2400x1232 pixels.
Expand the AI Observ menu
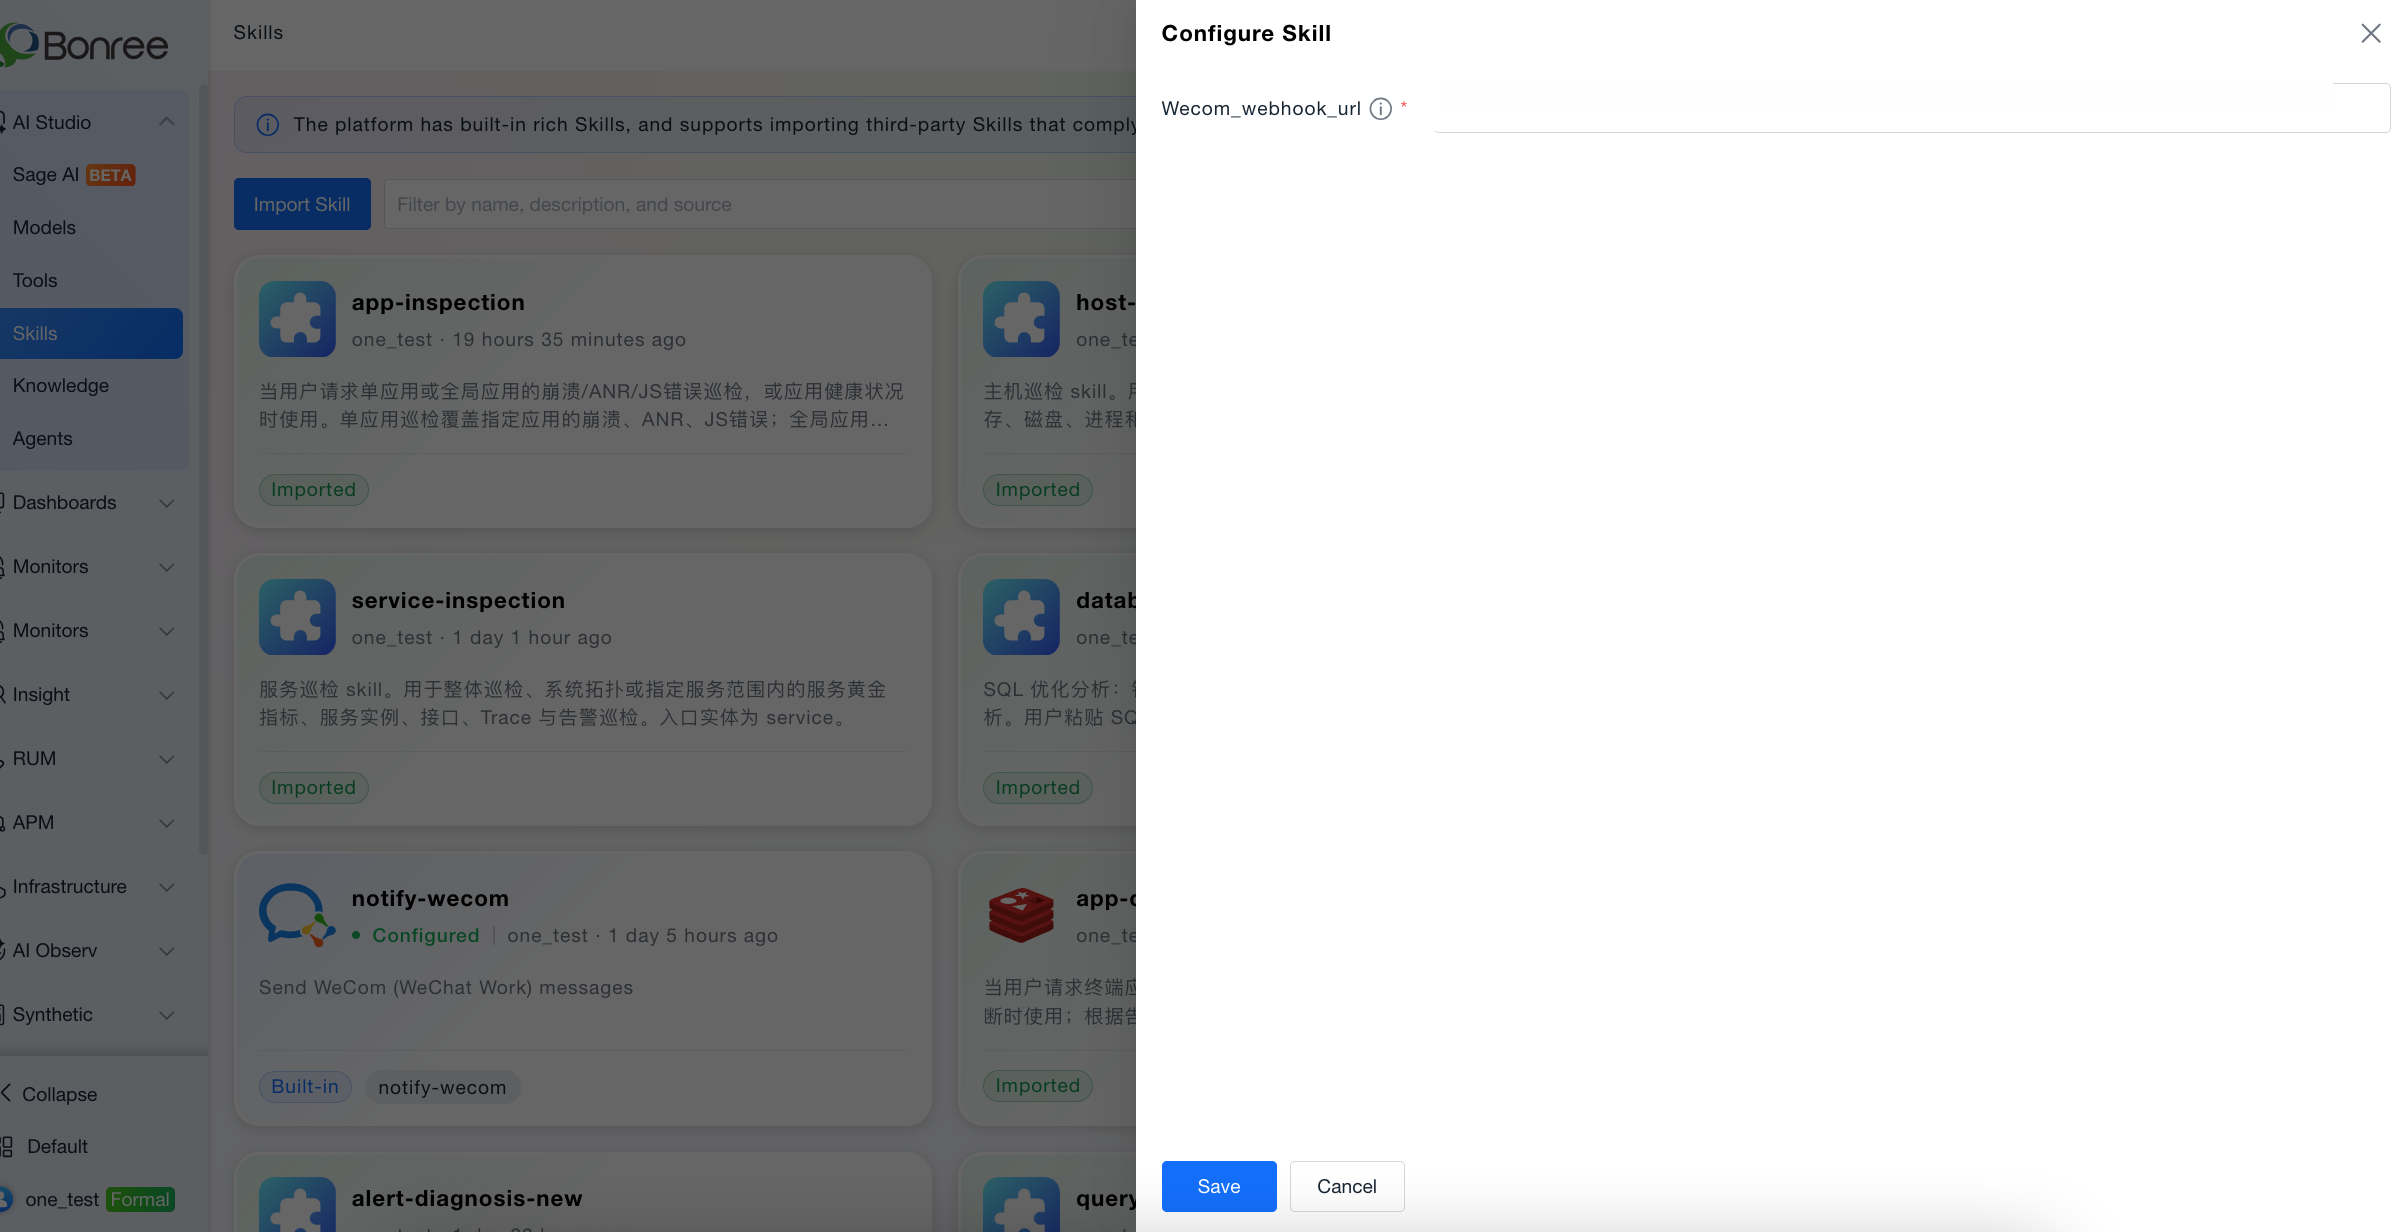pos(167,951)
